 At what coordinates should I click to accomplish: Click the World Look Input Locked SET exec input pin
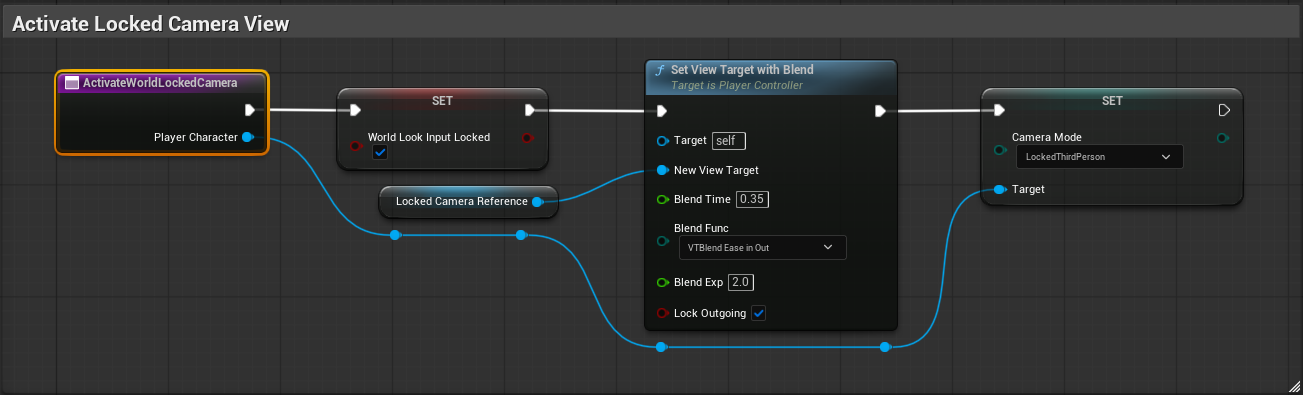(x=354, y=110)
